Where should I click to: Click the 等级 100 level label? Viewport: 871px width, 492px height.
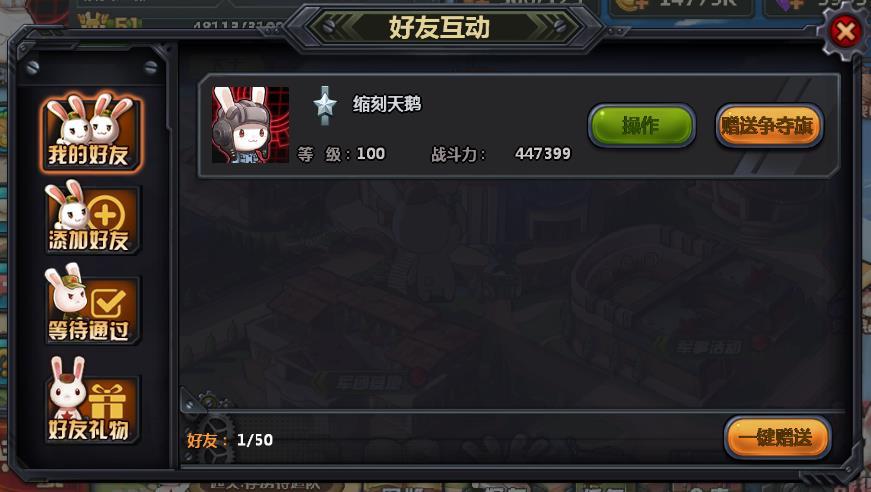click(341, 154)
